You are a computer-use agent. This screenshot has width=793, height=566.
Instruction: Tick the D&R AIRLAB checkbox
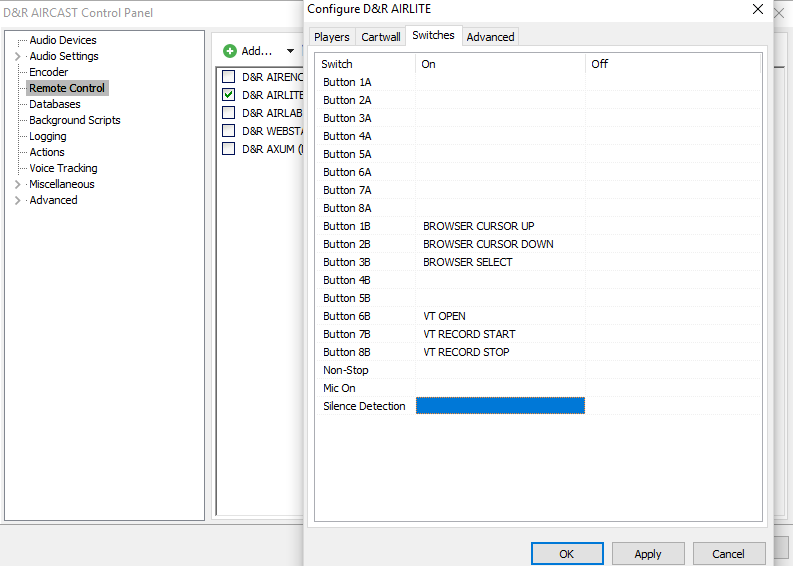click(x=229, y=113)
